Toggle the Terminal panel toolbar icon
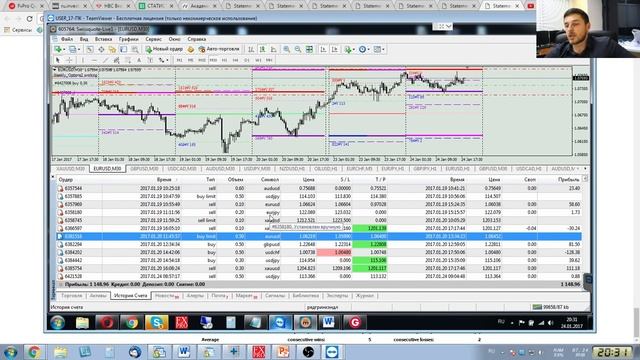 pos(123,49)
